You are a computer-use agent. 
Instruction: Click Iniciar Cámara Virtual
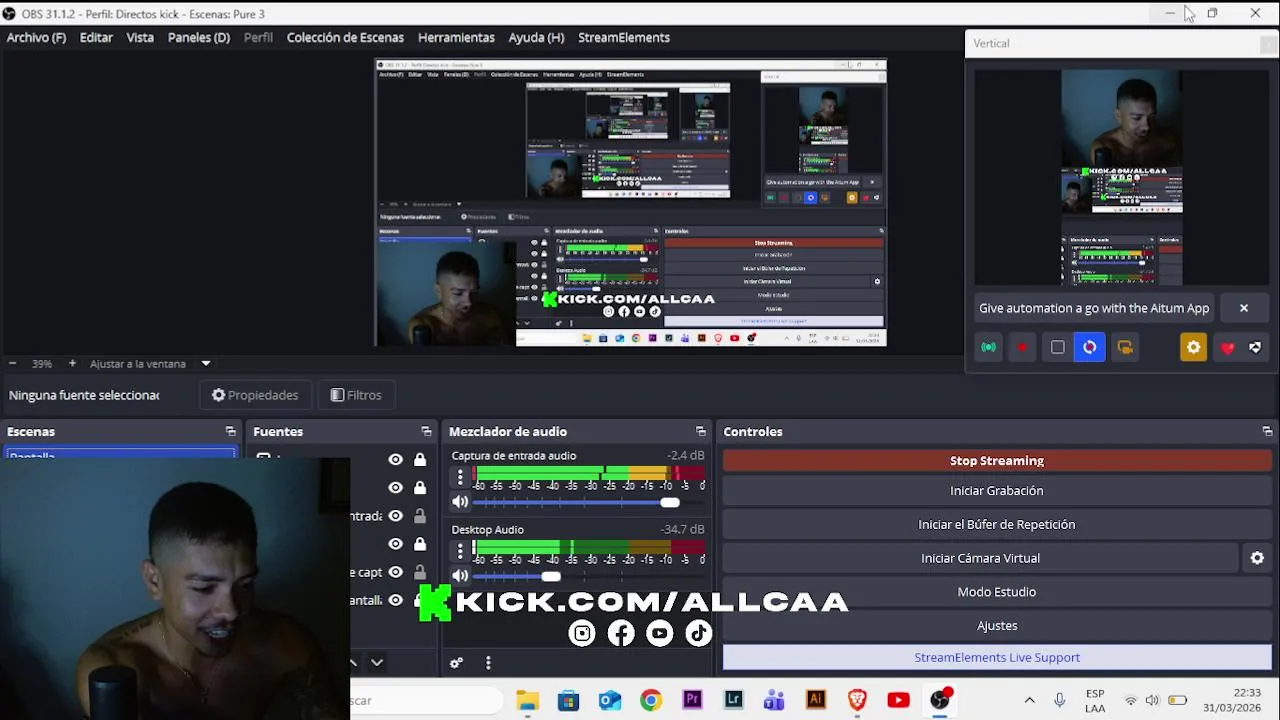point(980,558)
